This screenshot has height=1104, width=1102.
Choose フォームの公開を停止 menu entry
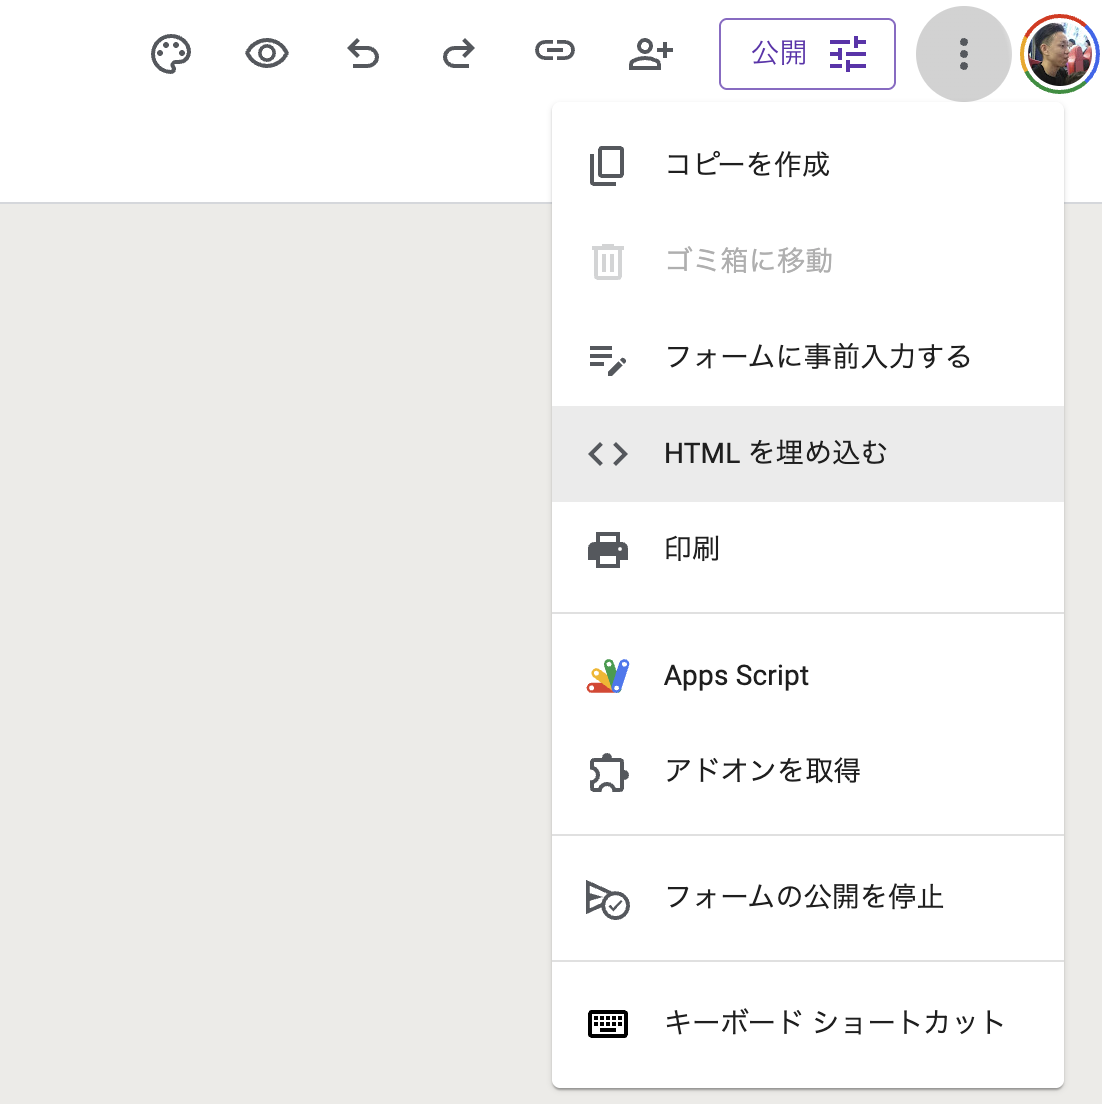point(808,898)
